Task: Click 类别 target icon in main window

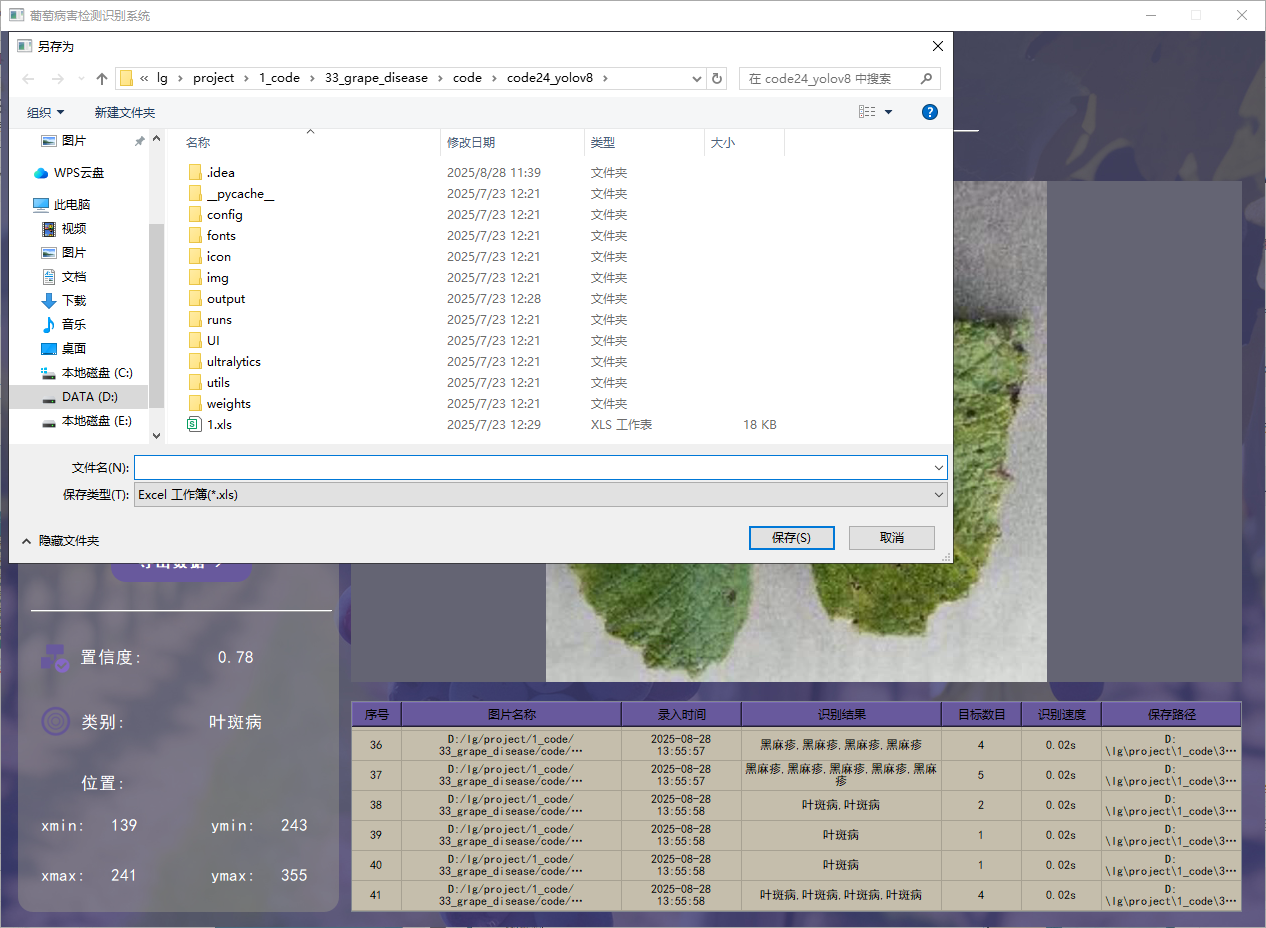Action: click(x=55, y=721)
